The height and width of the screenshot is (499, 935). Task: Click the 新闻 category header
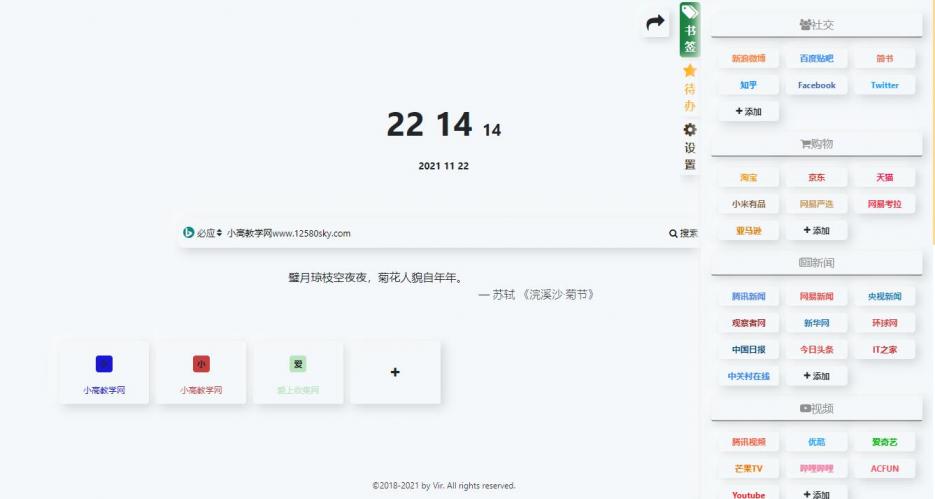(x=816, y=262)
